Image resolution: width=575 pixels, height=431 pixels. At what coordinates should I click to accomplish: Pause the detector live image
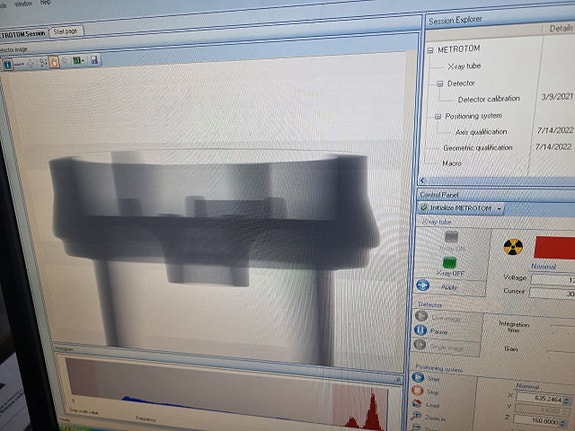421,330
